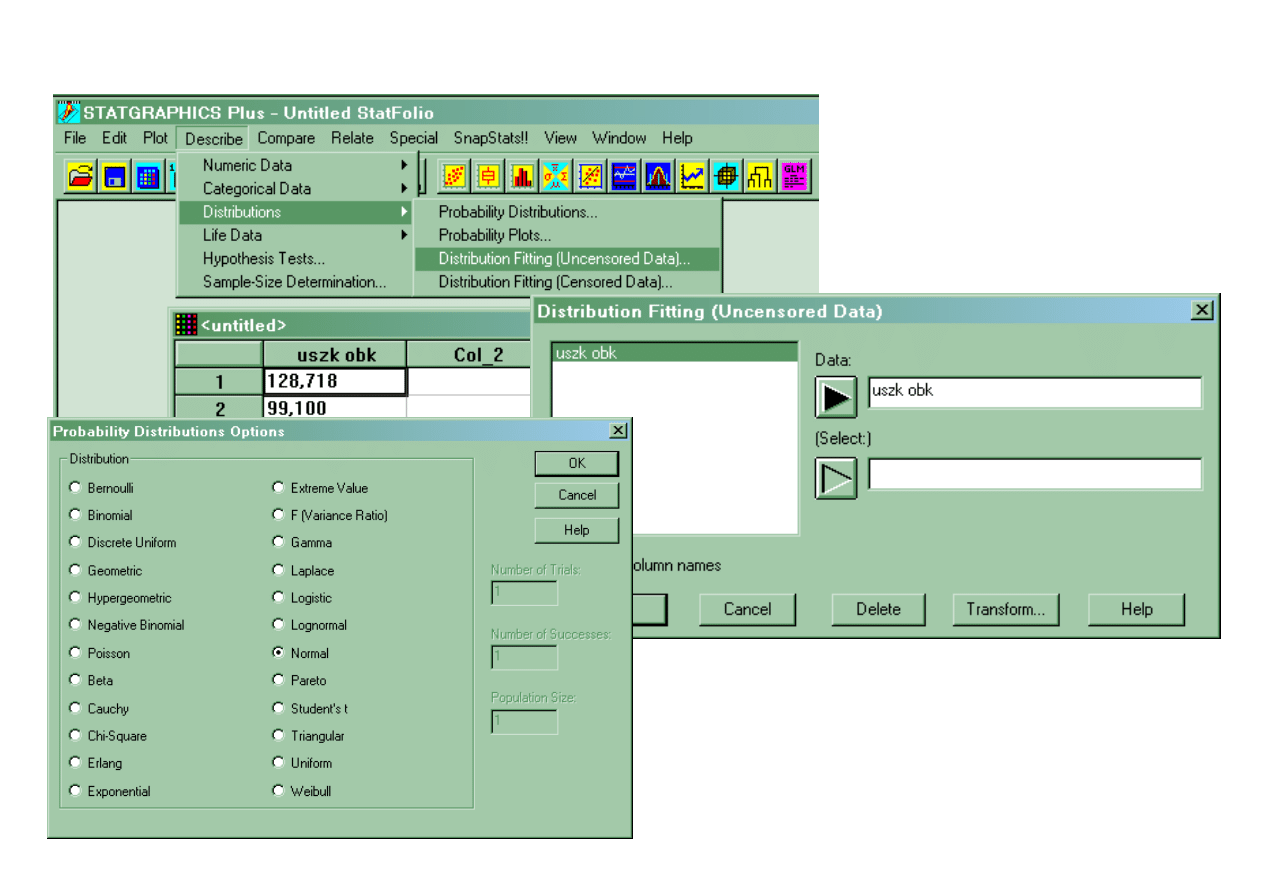Click the 'uszk obk' column header

click(x=335, y=354)
